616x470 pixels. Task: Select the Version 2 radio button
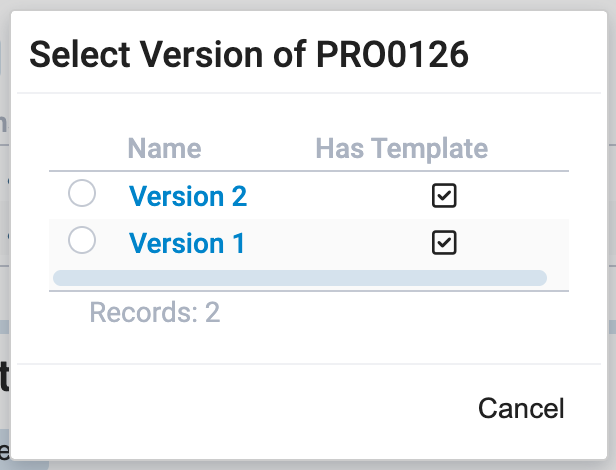82,194
